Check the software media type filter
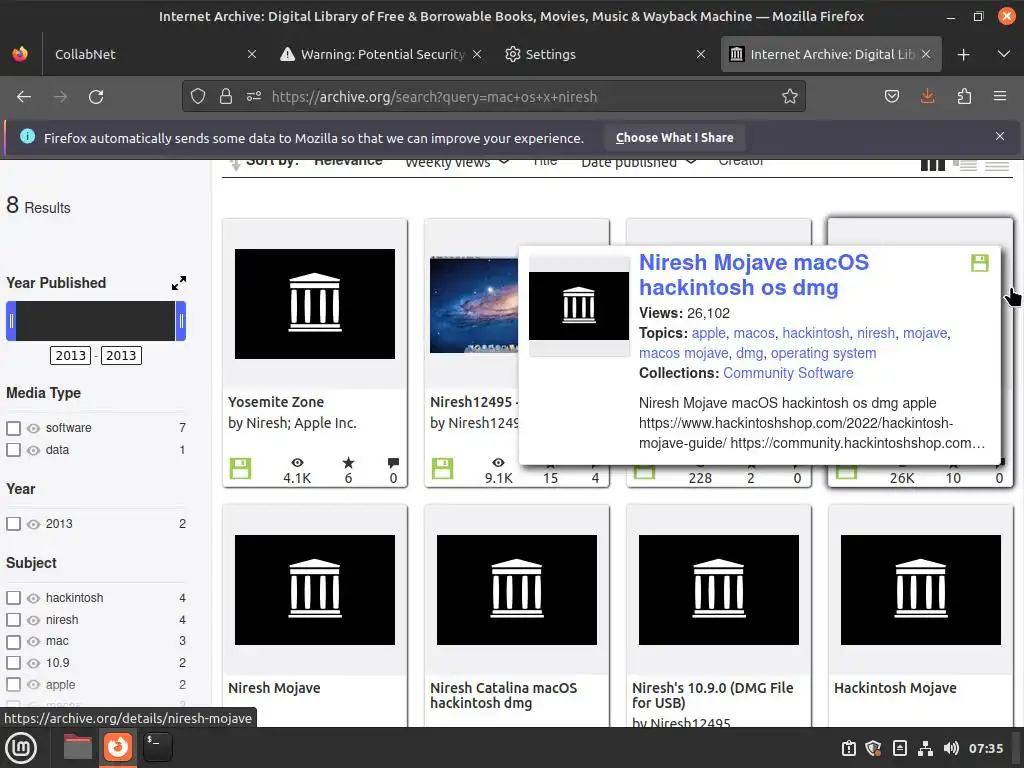Viewport: 1024px width, 768px height. pos(13,428)
